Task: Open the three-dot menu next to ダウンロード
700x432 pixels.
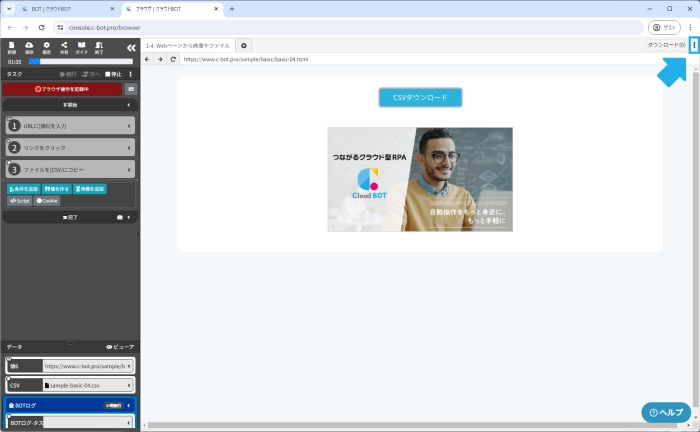Action: [x=694, y=45]
